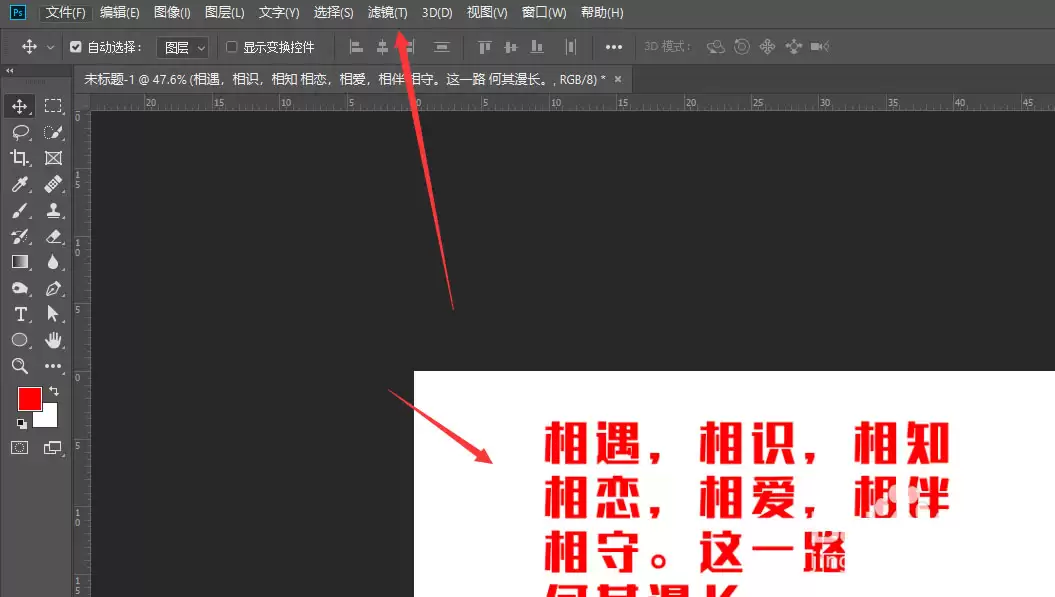Image resolution: width=1055 pixels, height=597 pixels.
Task: Open the 图像(I) menu
Action: tap(172, 13)
